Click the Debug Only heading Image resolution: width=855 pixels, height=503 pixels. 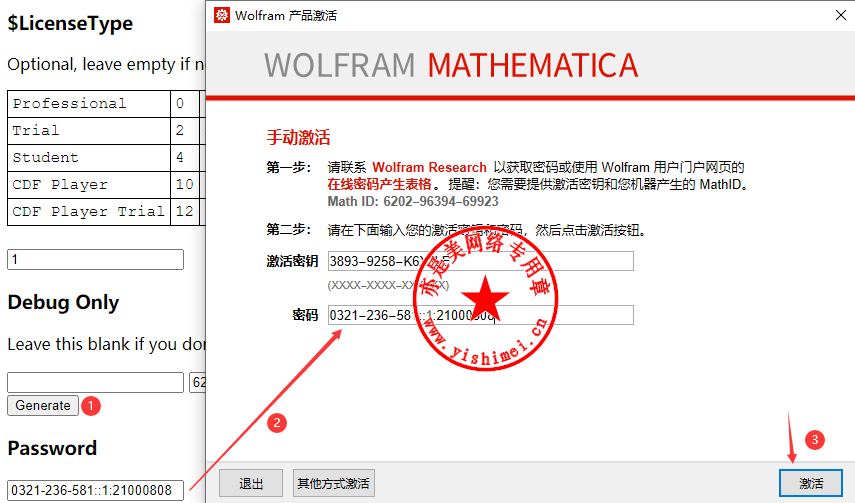(63, 302)
